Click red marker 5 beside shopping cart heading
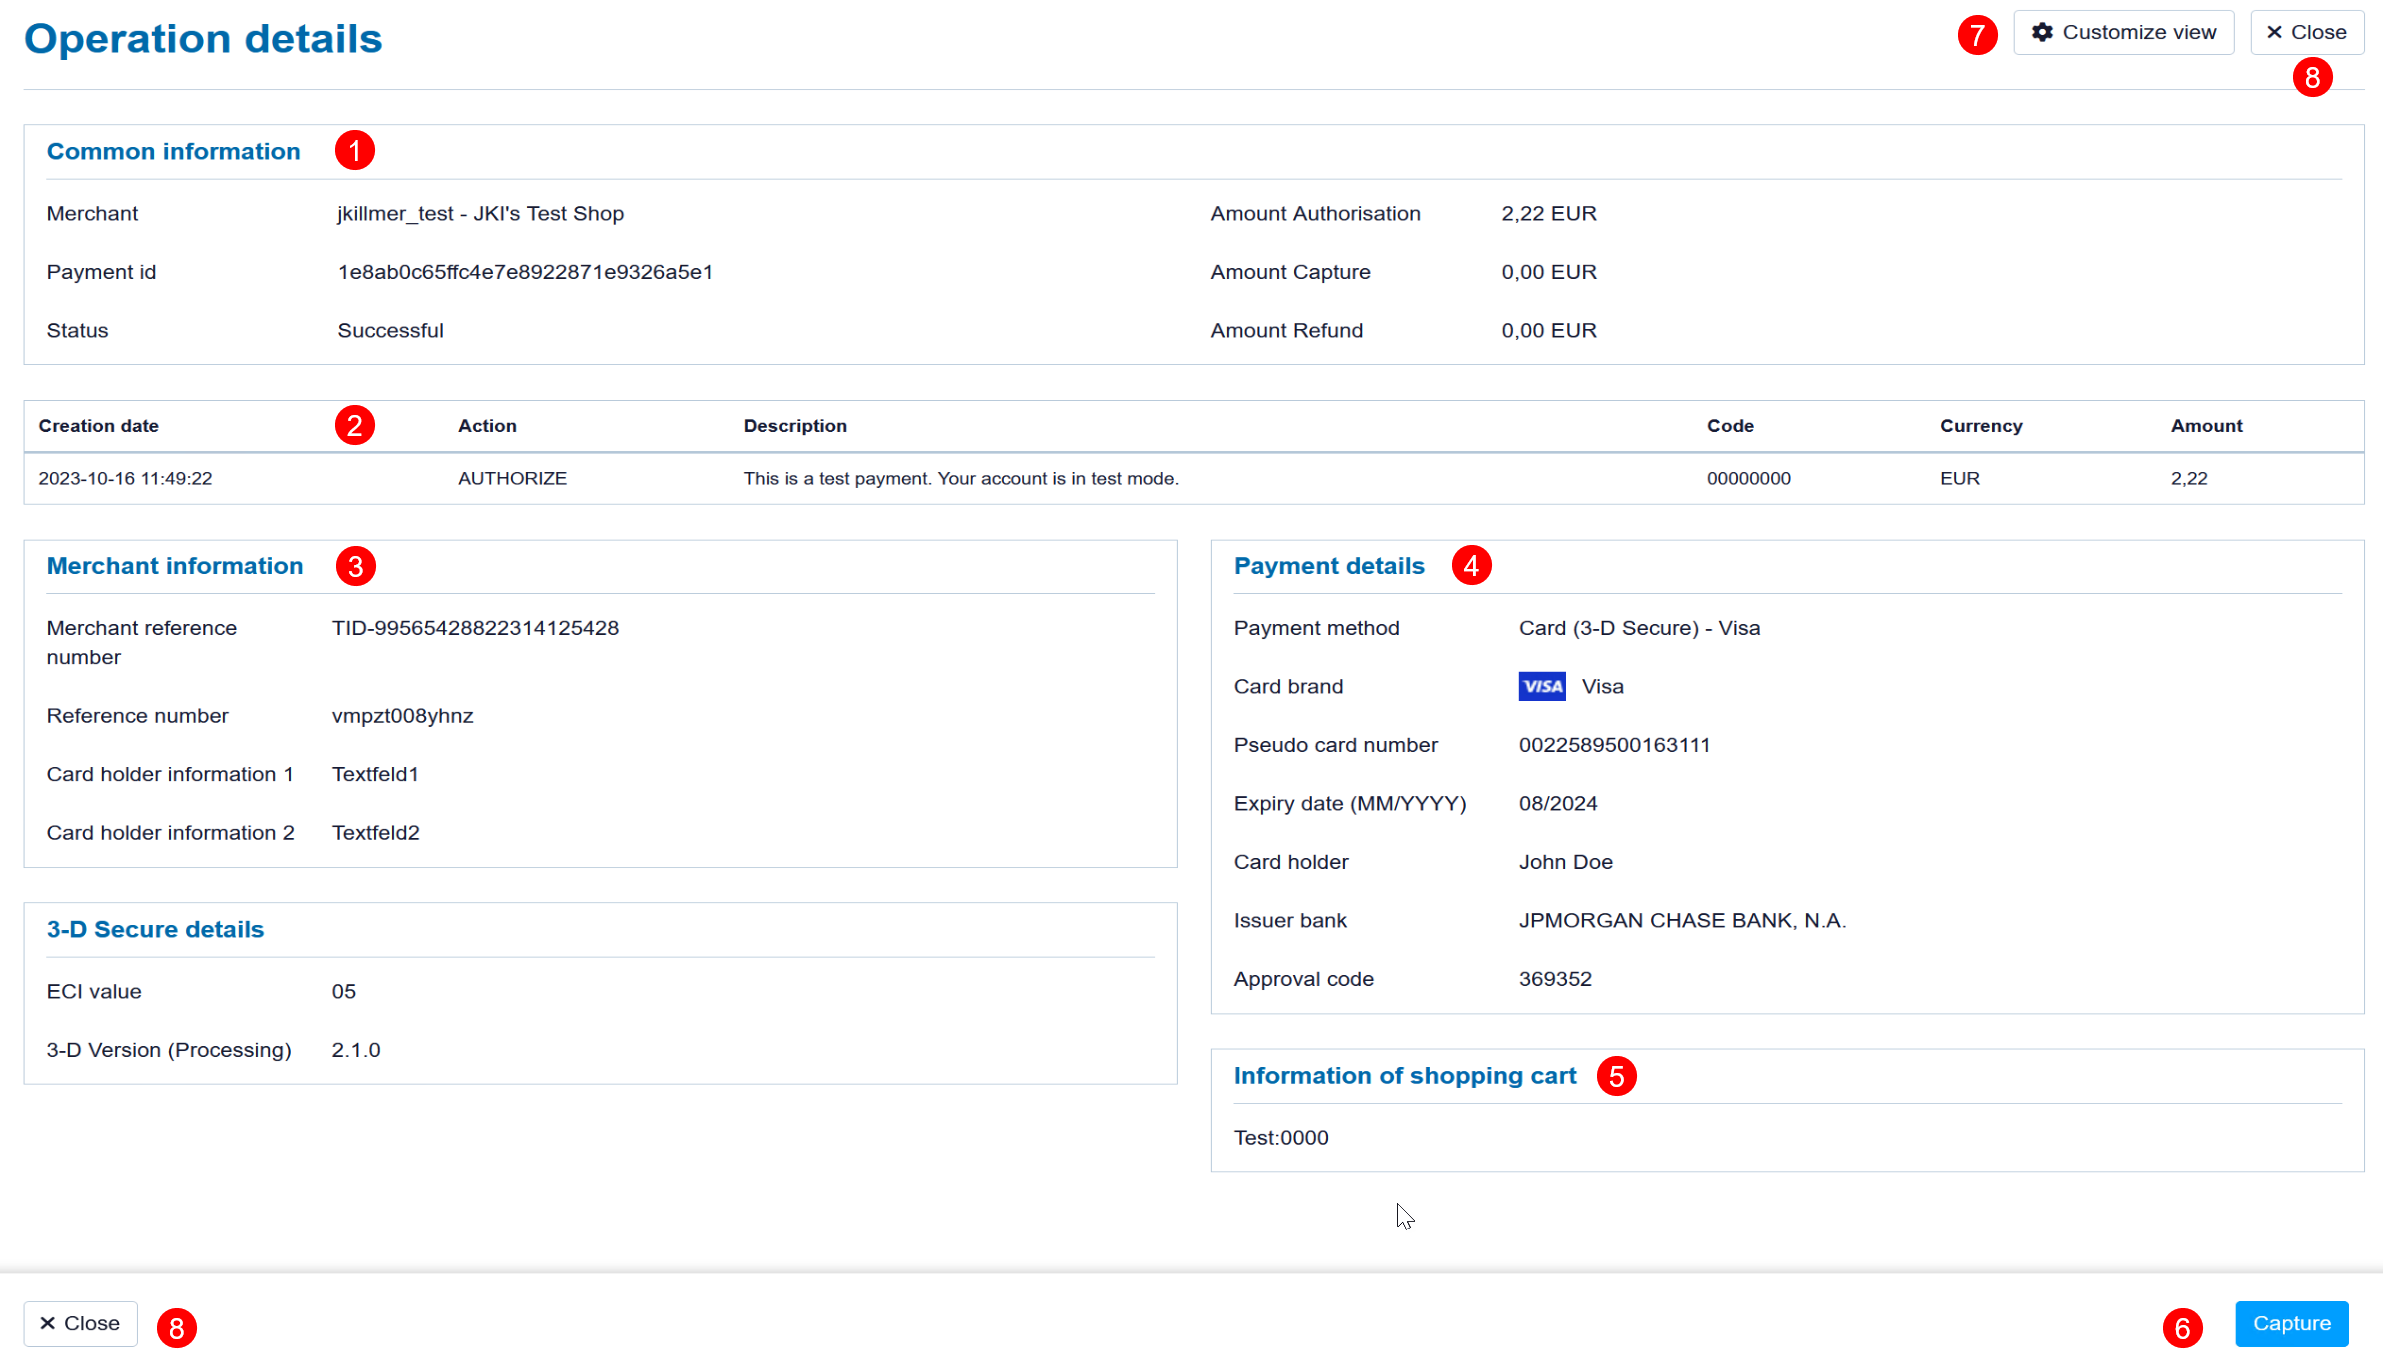Image resolution: width=2383 pixels, height=1370 pixels. 1616,1076
